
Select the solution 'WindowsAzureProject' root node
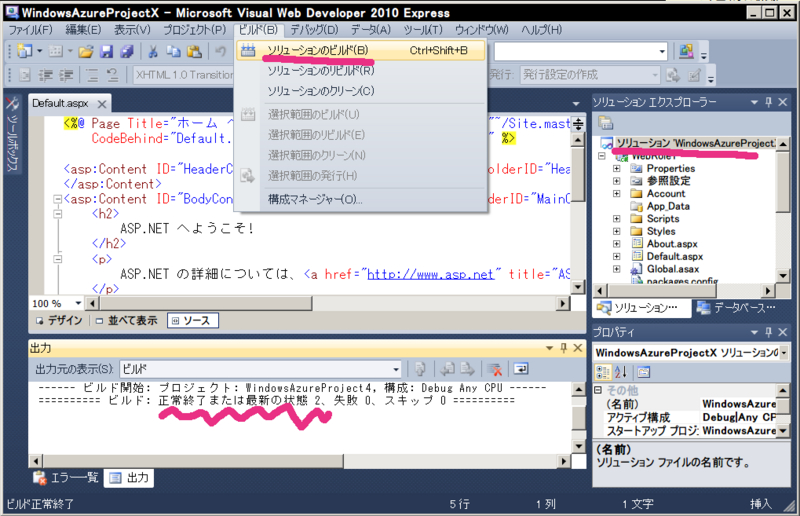(x=688, y=143)
